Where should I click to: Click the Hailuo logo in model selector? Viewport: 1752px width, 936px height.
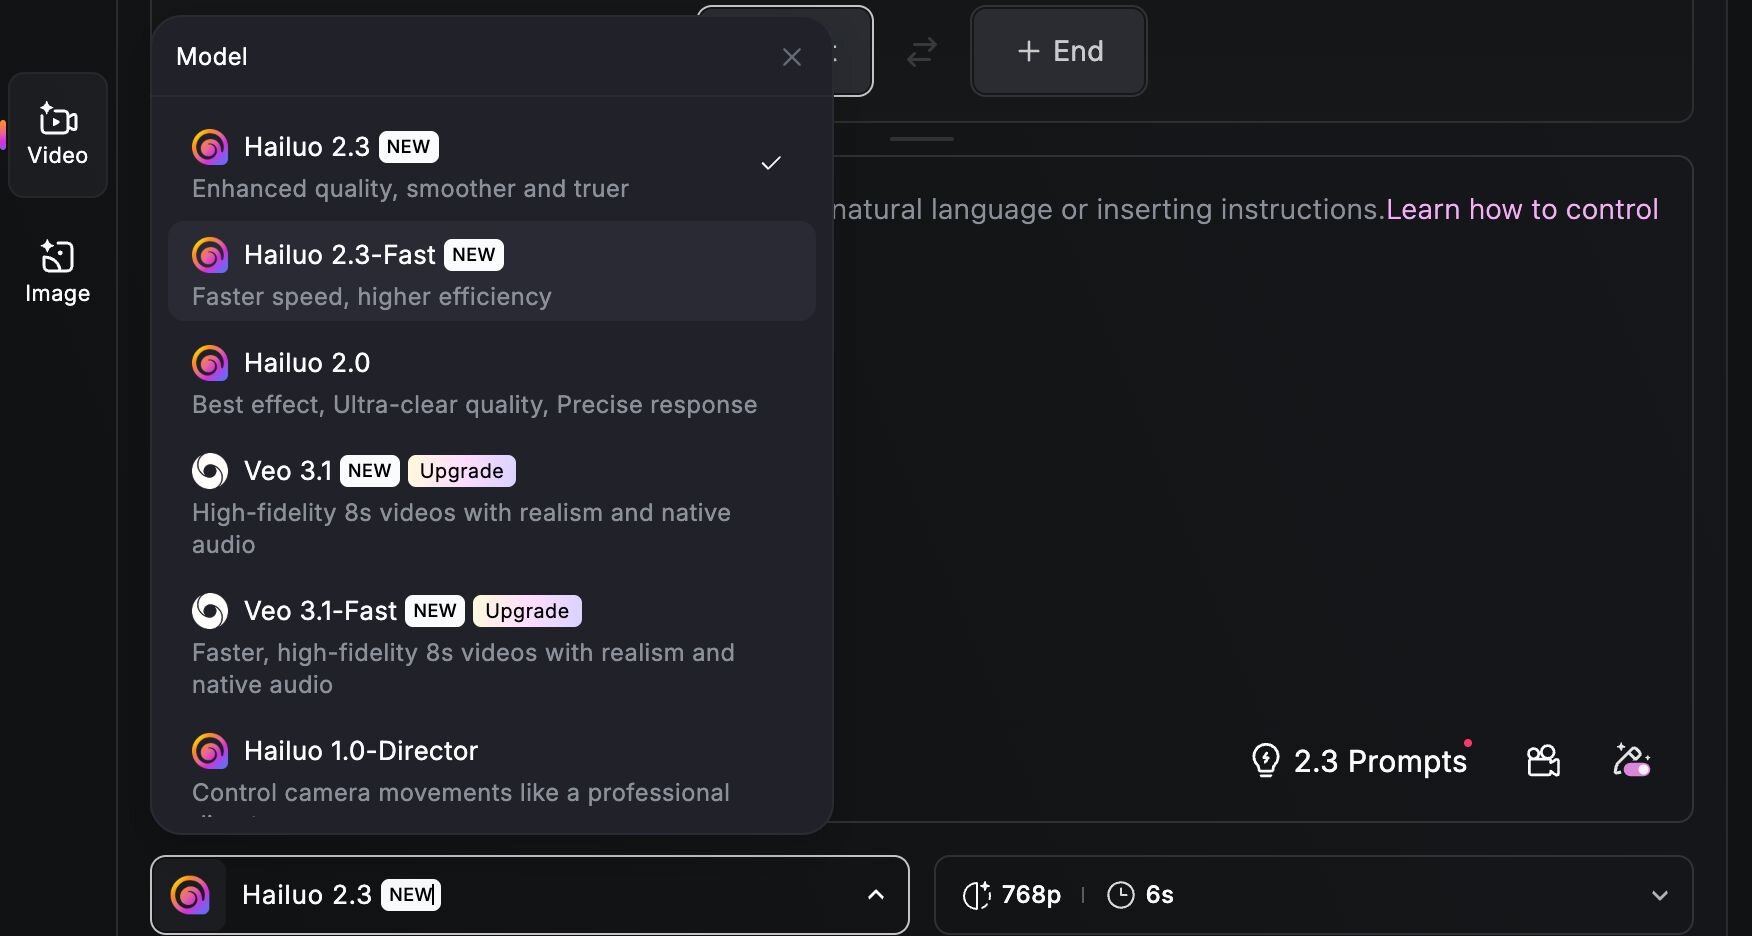coord(190,895)
